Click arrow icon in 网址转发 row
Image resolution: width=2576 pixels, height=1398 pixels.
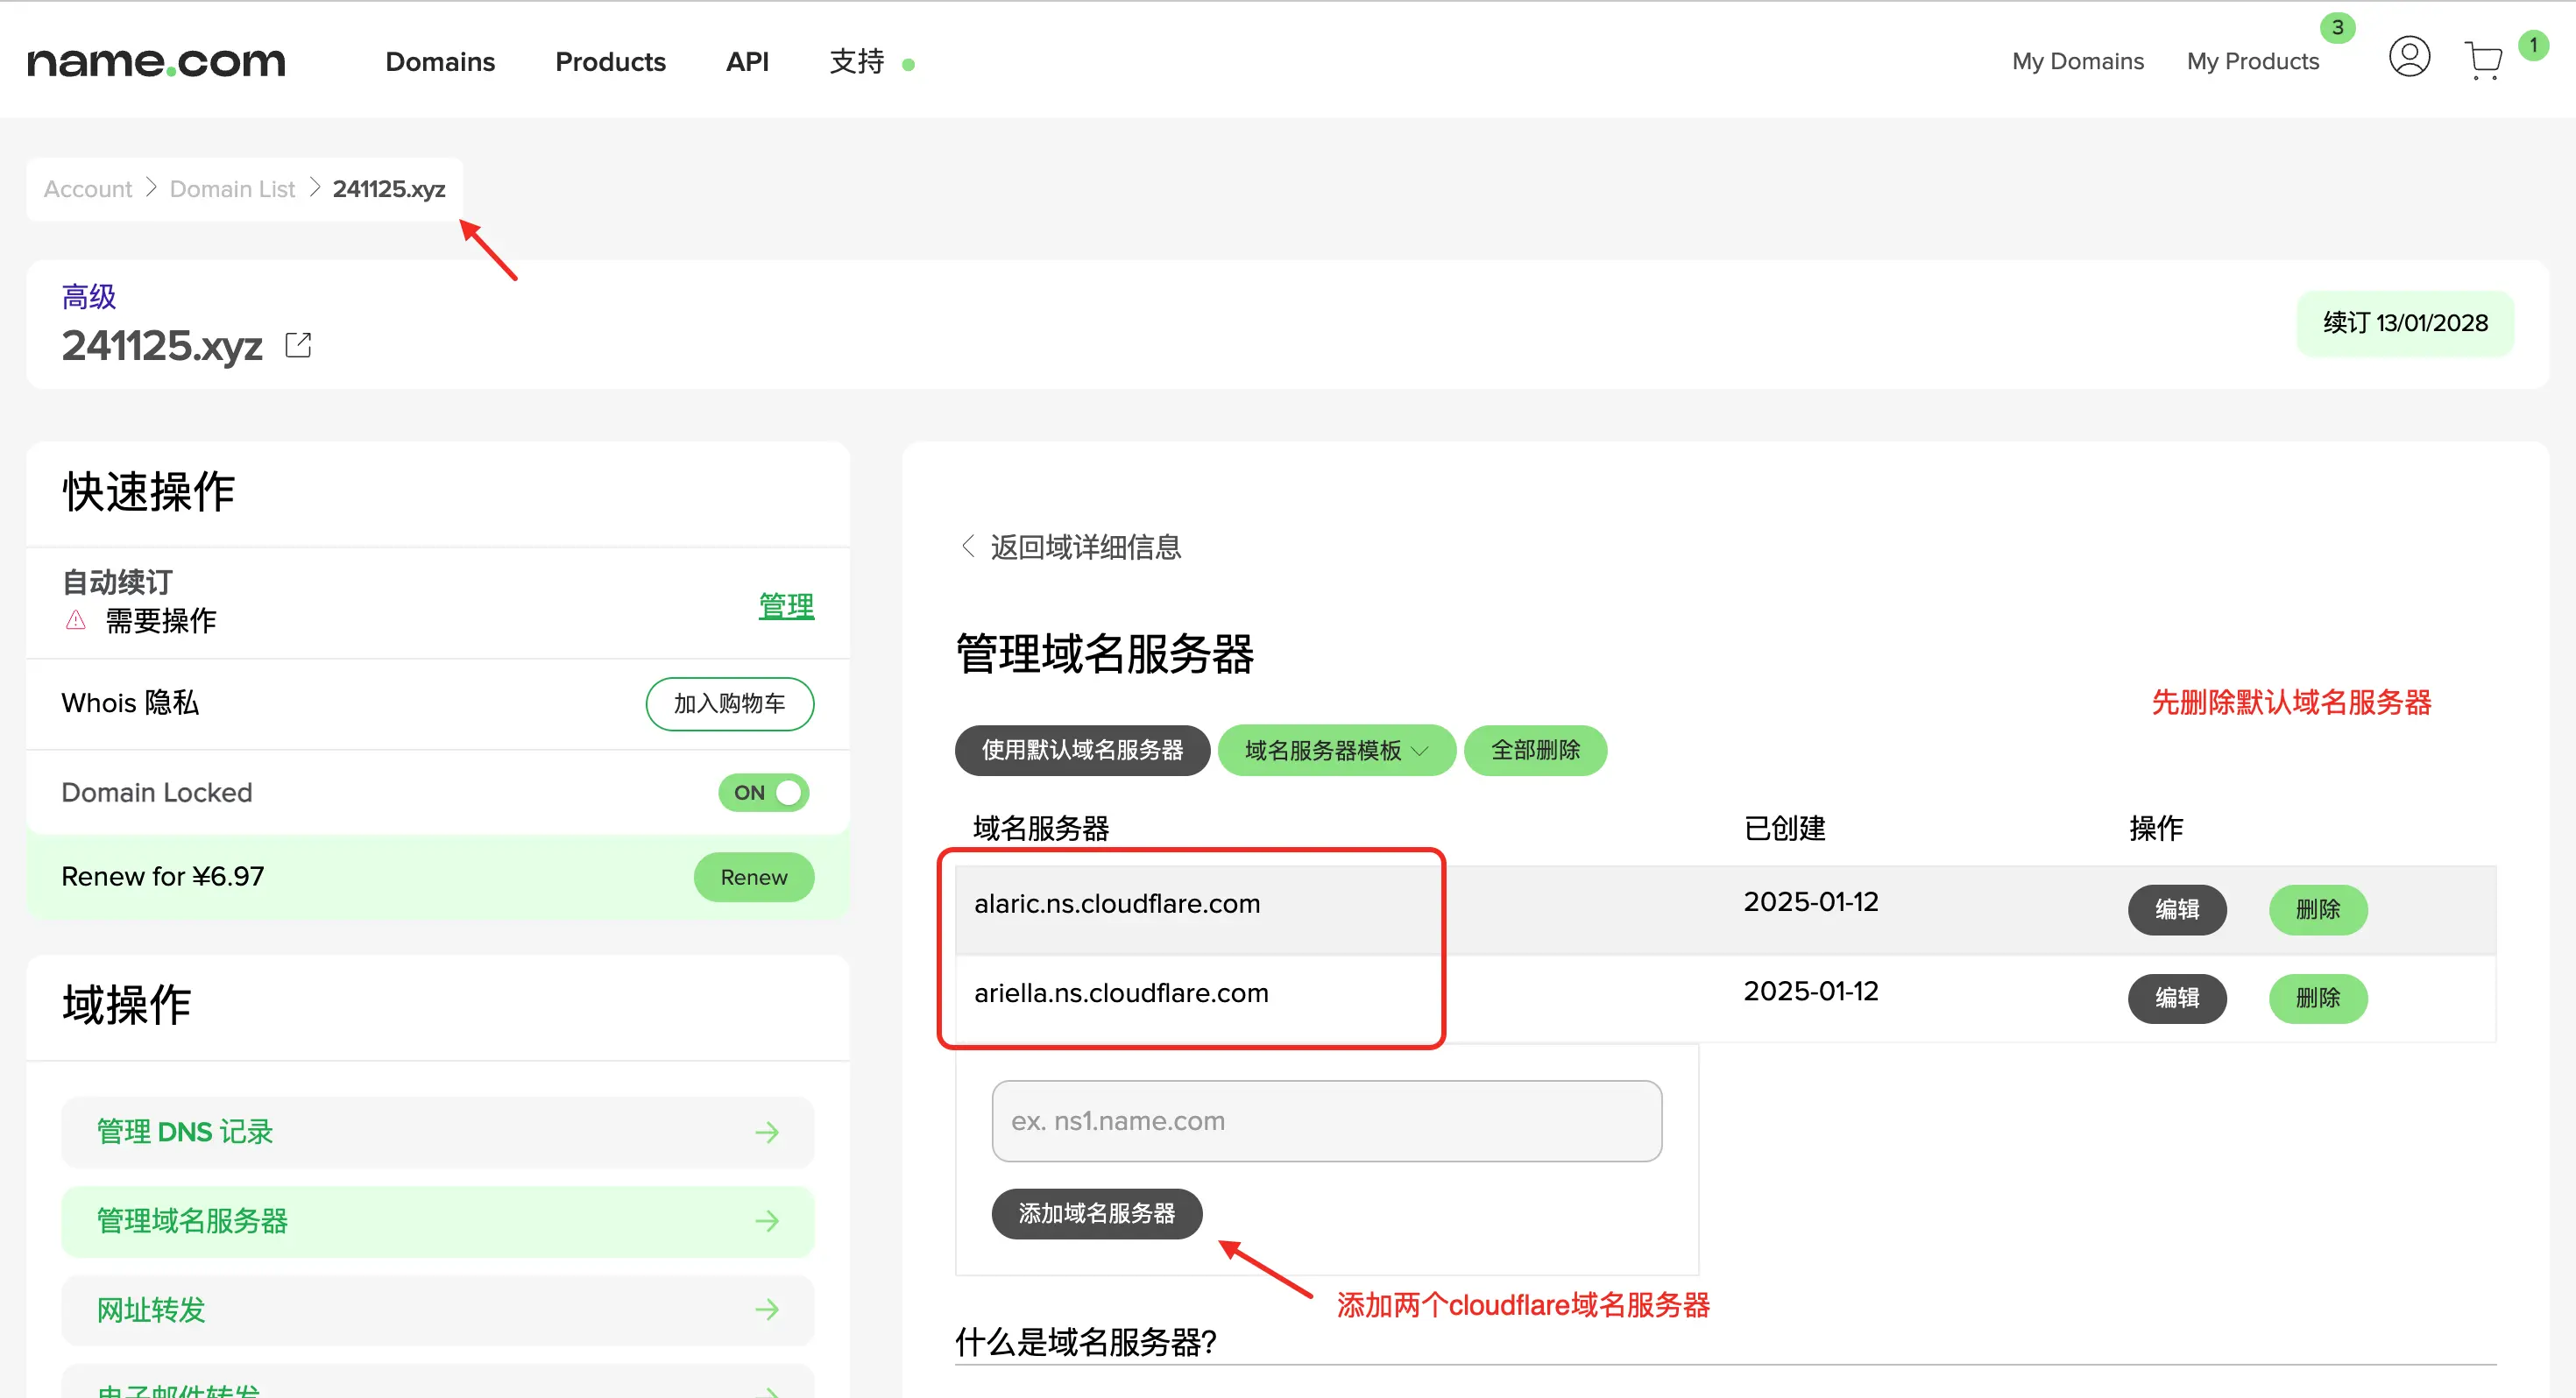pyautogui.click(x=767, y=1310)
